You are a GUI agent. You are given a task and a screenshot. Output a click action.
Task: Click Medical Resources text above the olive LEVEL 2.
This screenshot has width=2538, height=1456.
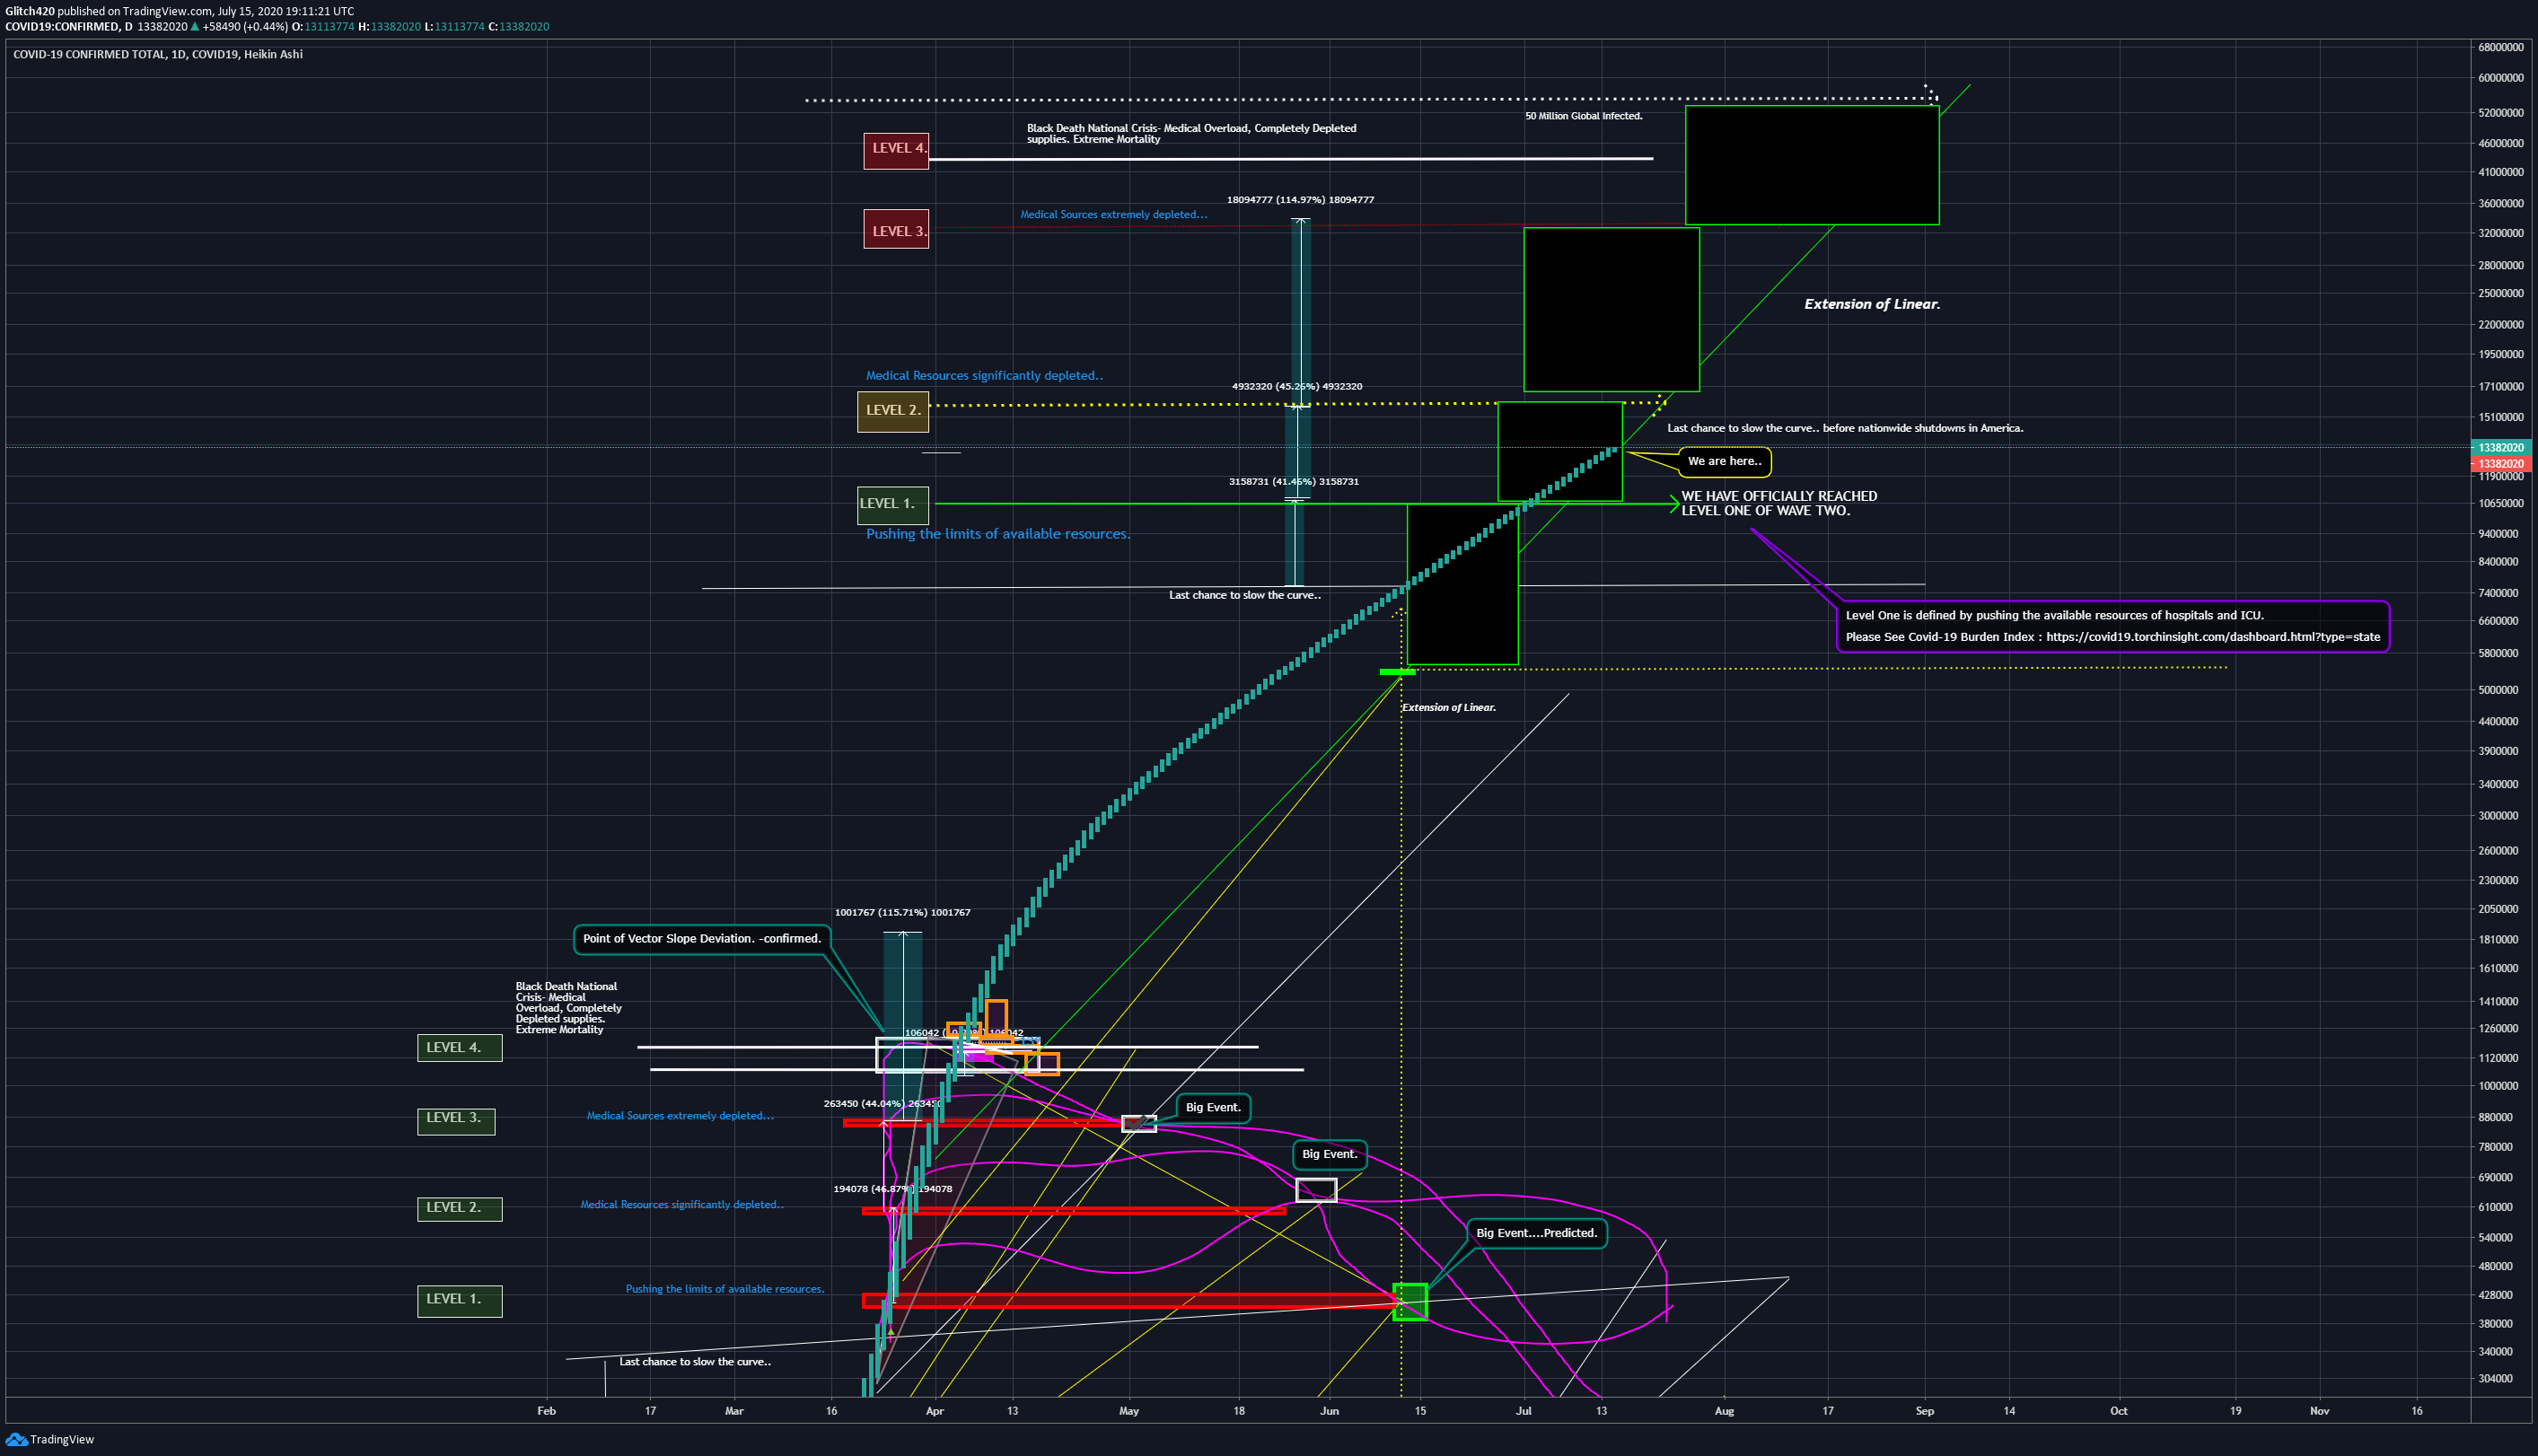pos(984,375)
